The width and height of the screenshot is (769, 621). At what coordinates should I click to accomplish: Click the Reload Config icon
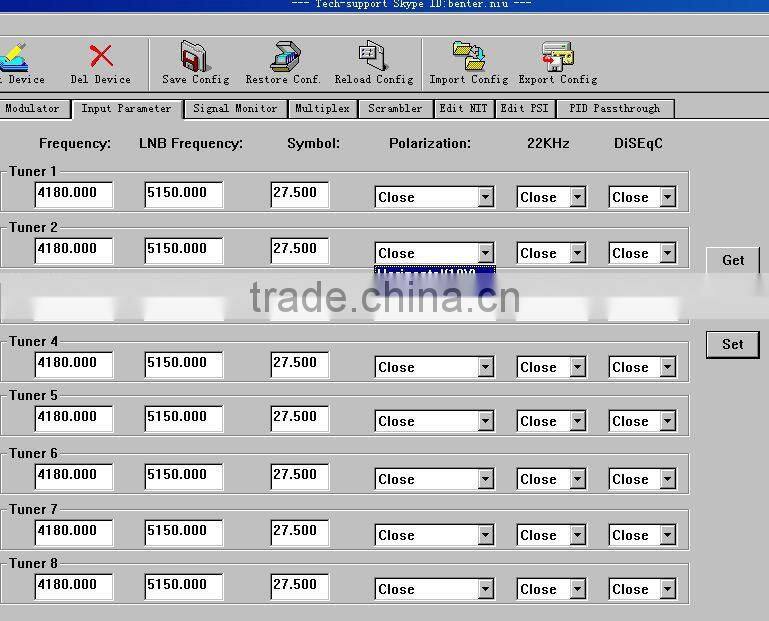pyautogui.click(x=373, y=57)
